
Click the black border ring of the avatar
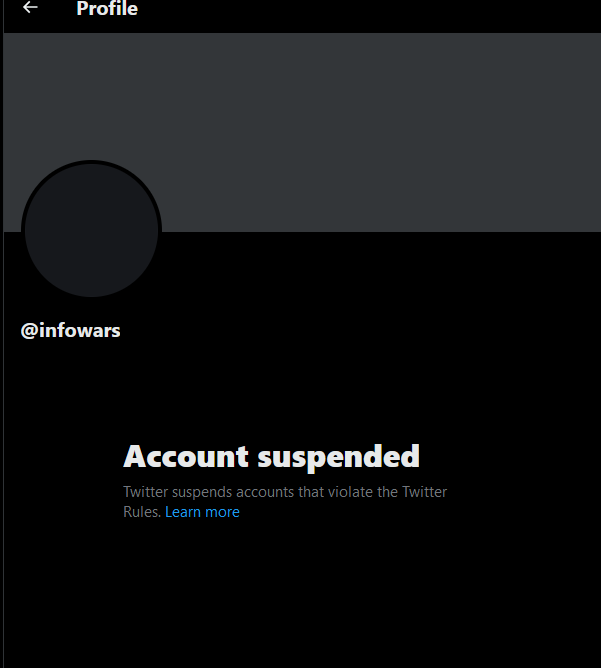(x=91, y=162)
